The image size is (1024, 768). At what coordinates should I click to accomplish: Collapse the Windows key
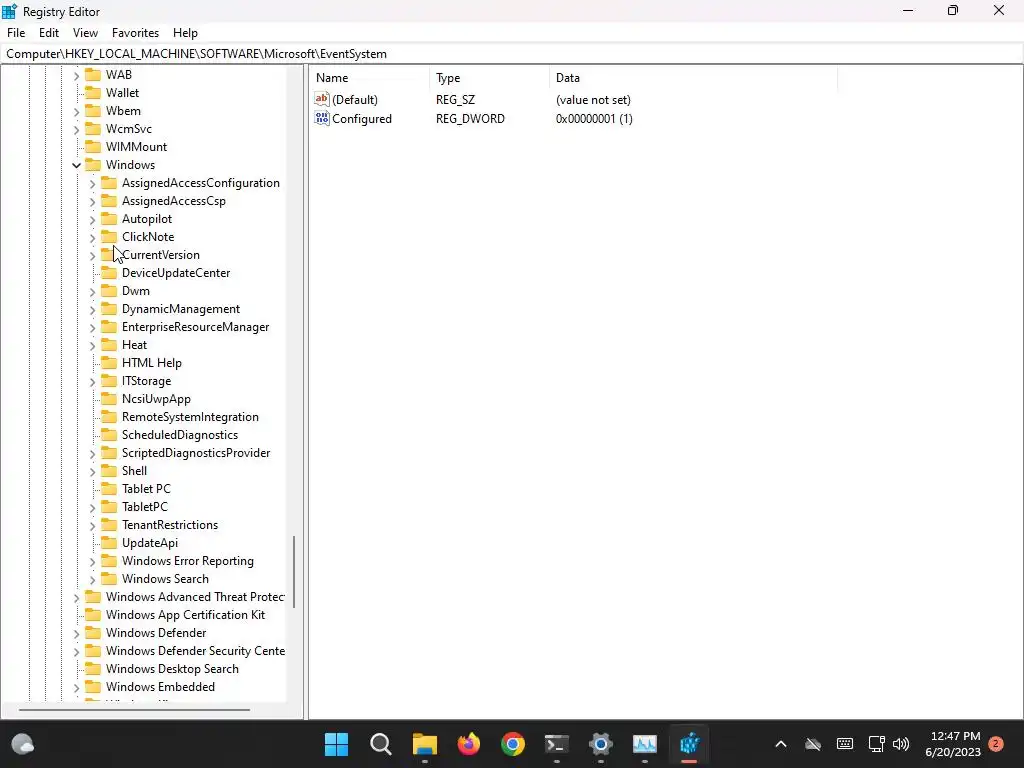pos(76,165)
